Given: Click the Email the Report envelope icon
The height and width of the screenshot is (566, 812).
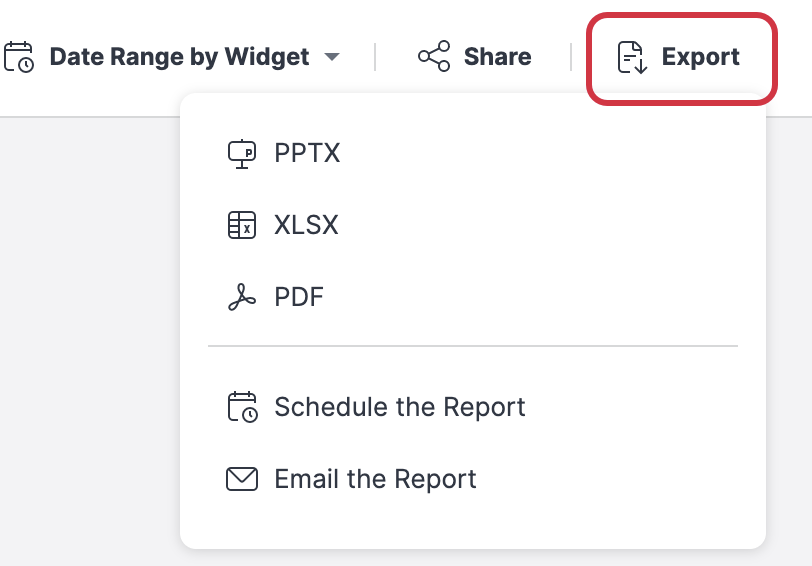Looking at the screenshot, I should (242, 479).
